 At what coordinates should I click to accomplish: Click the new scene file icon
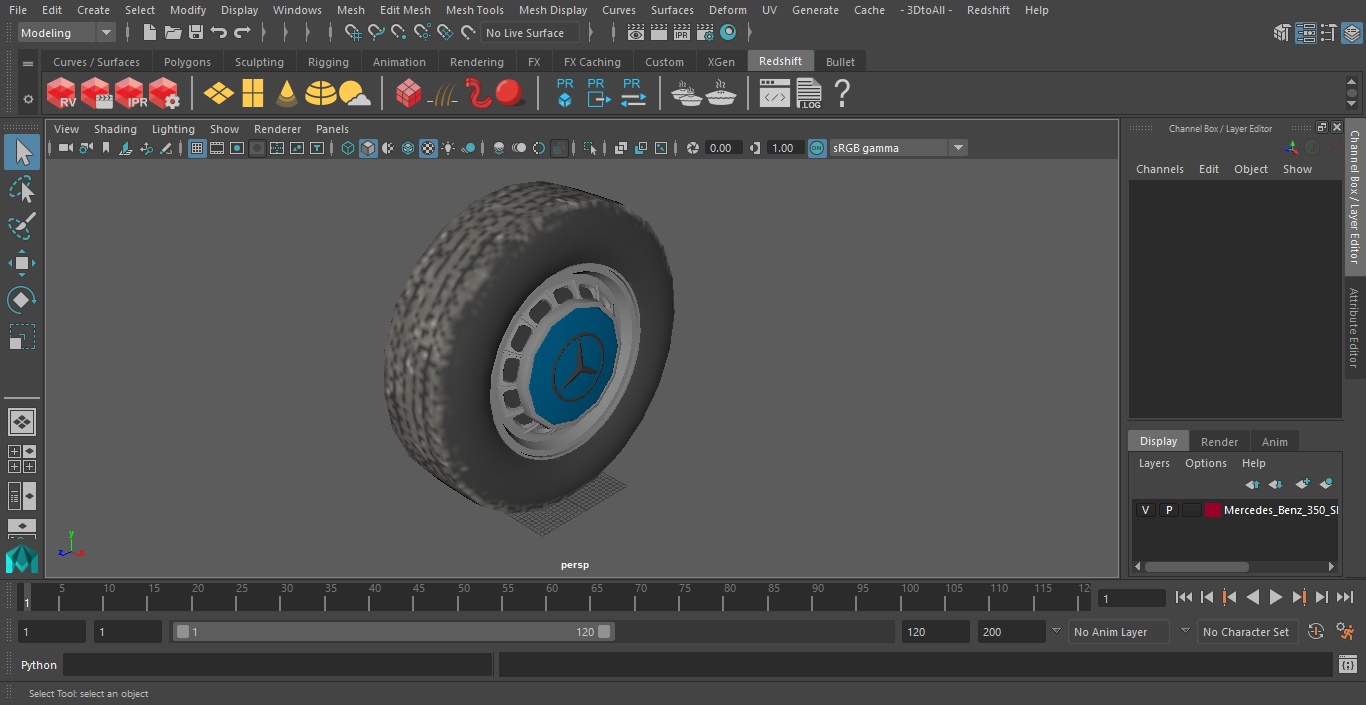149,33
